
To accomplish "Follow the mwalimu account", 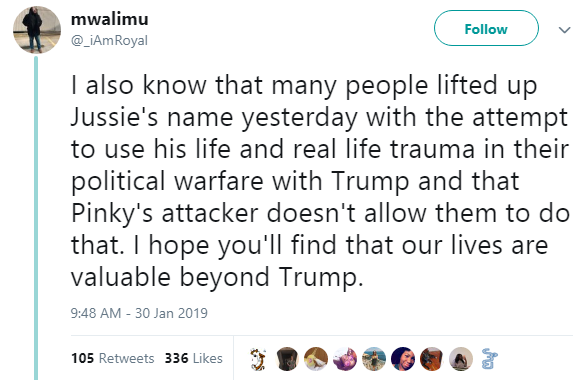I will pos(486,28).
